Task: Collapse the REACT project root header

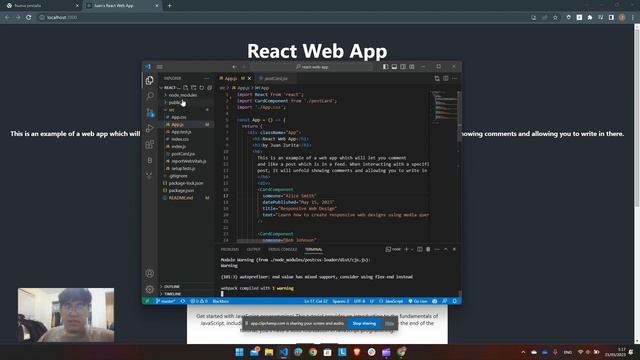Action: click(170, 87)
